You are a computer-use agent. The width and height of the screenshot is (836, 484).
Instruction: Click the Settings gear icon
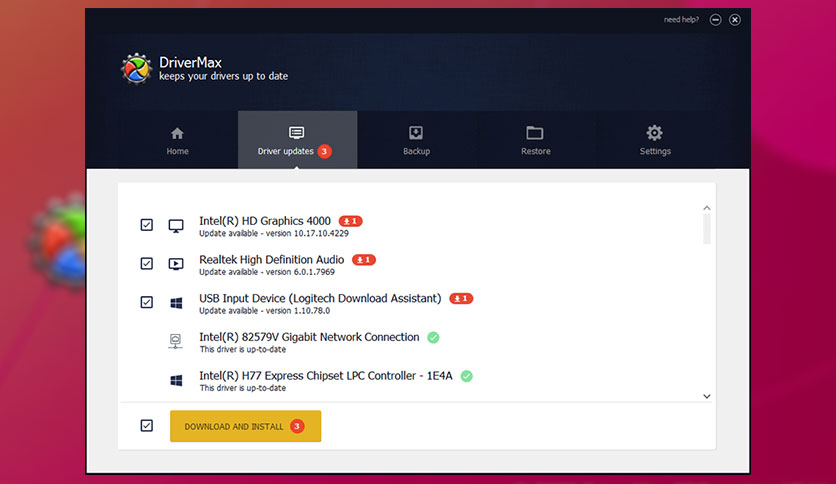(x=654, y=133)
